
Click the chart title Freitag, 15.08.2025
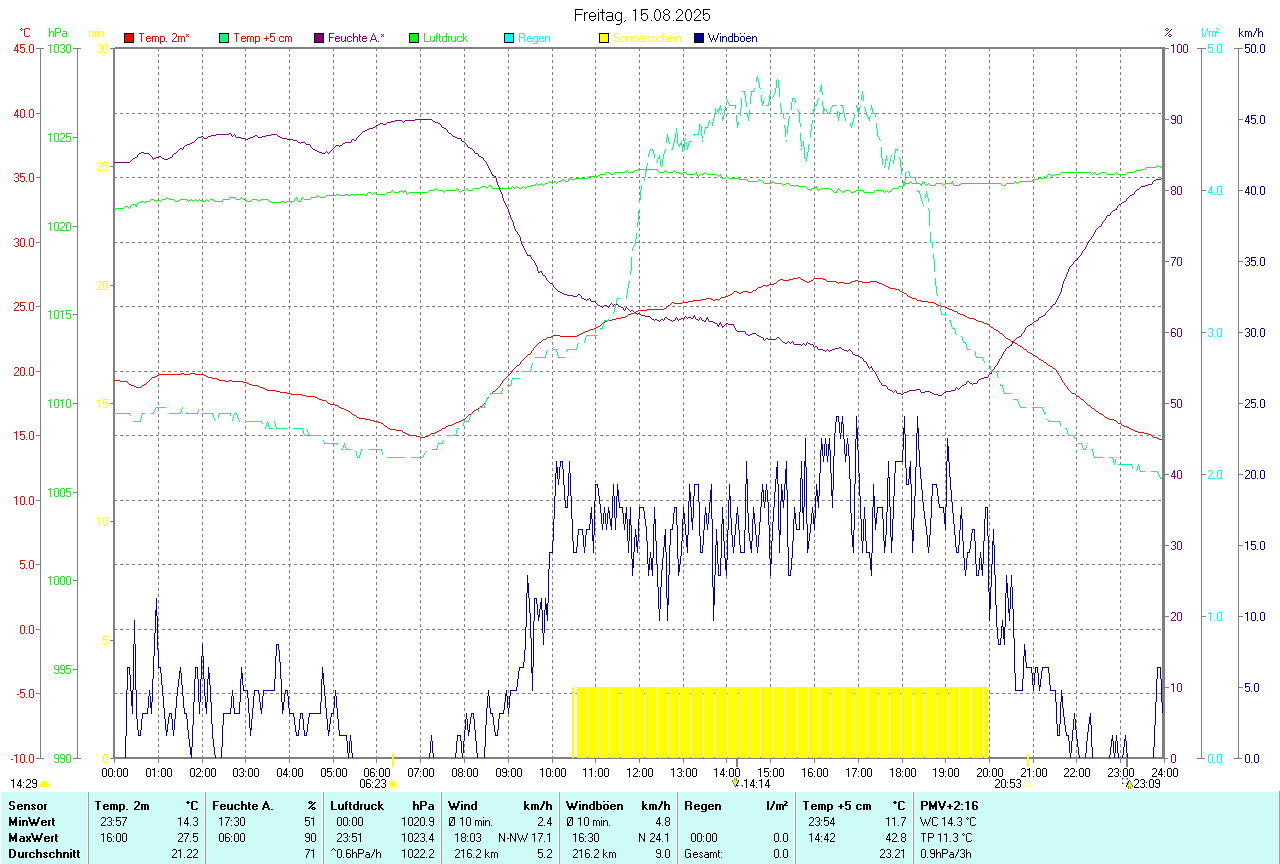[642, 15]
